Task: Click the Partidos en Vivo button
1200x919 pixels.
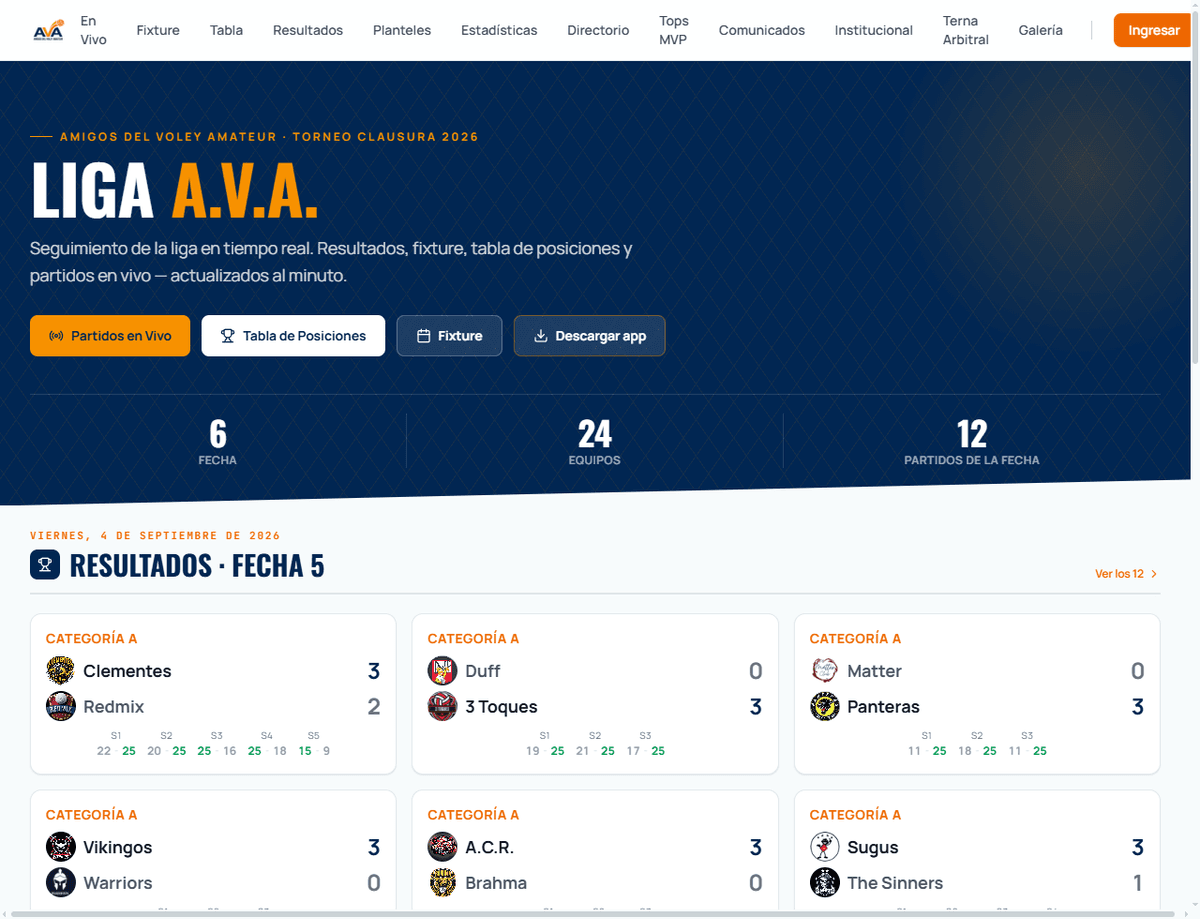Action: pos(110,336)
